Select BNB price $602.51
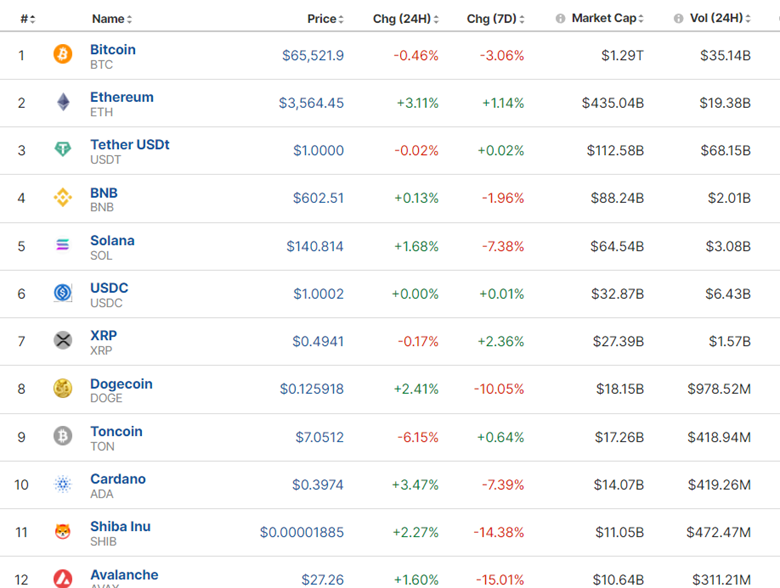 [318, 198]
